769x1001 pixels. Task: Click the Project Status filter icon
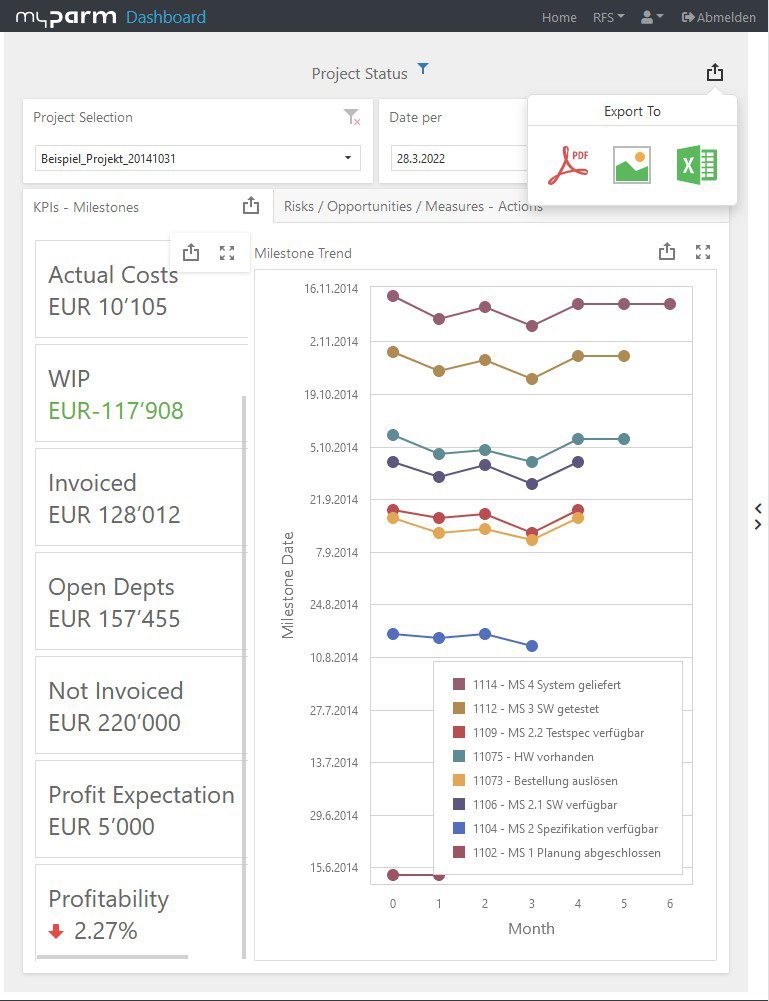pos(423,69)
